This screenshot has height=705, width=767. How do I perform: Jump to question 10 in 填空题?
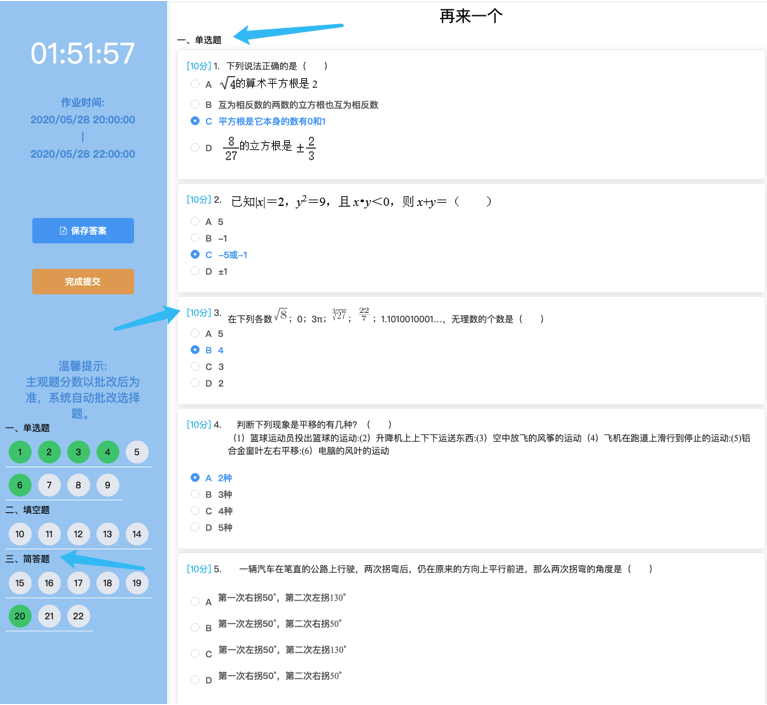click(x=20, y=534)
